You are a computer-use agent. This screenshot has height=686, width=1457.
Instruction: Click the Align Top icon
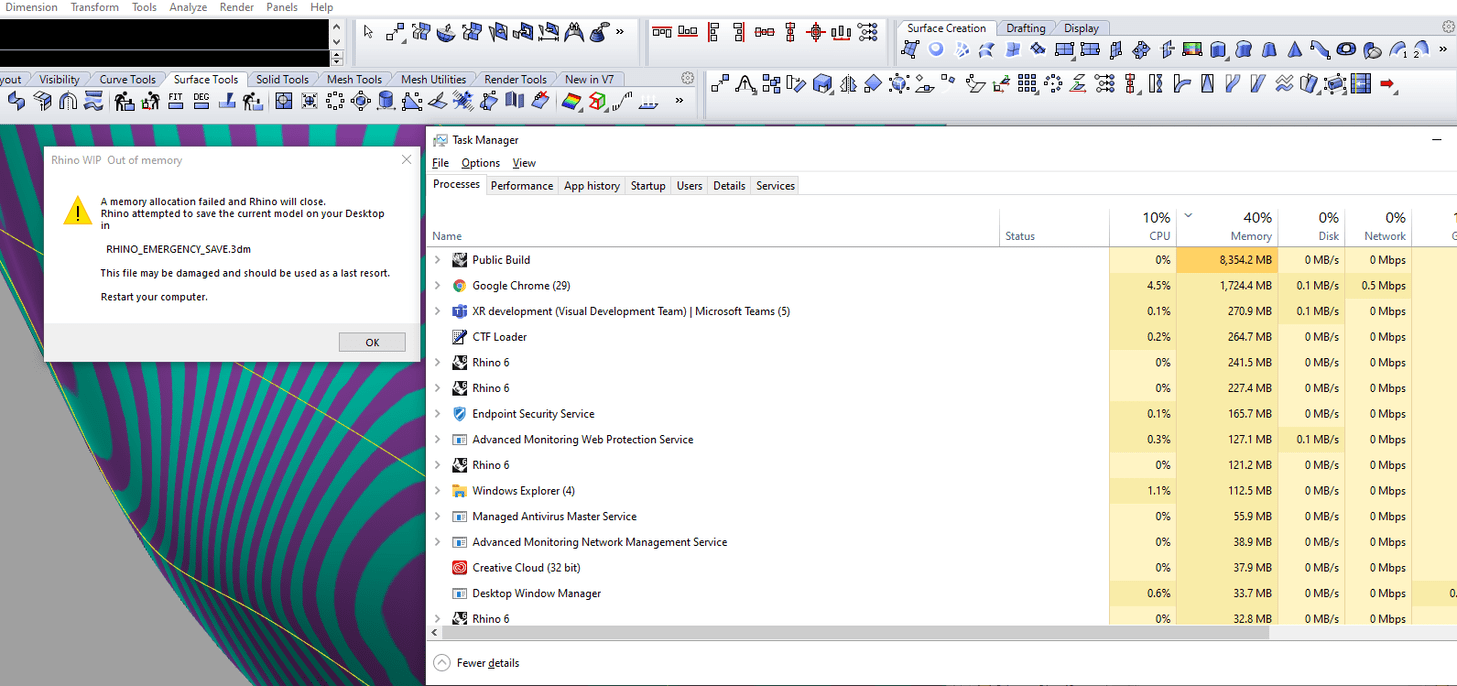tap(661, 32)
